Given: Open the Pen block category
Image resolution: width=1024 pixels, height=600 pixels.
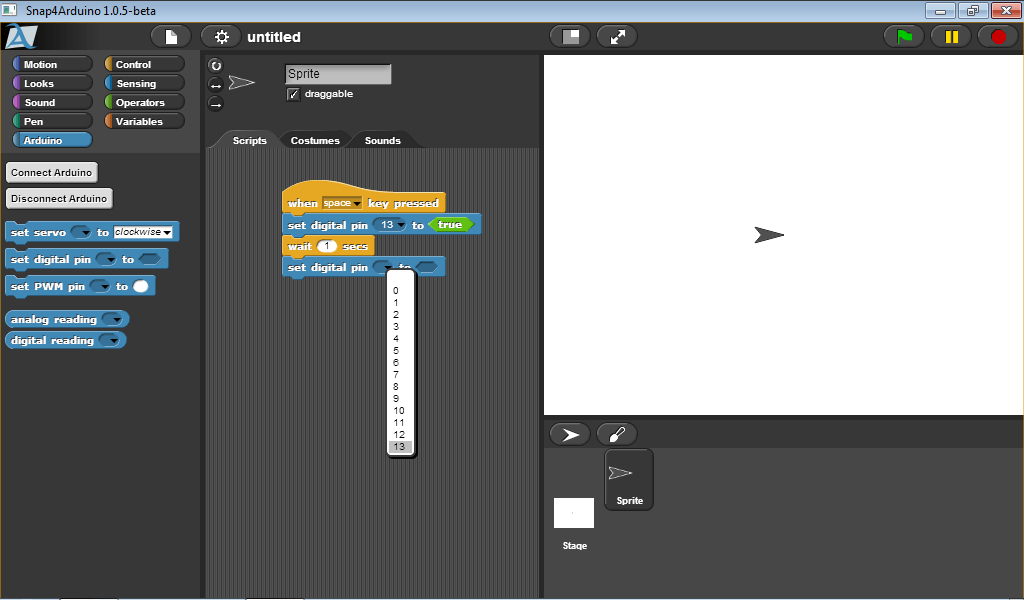Looking at the screenshot, I should (52, 121).
